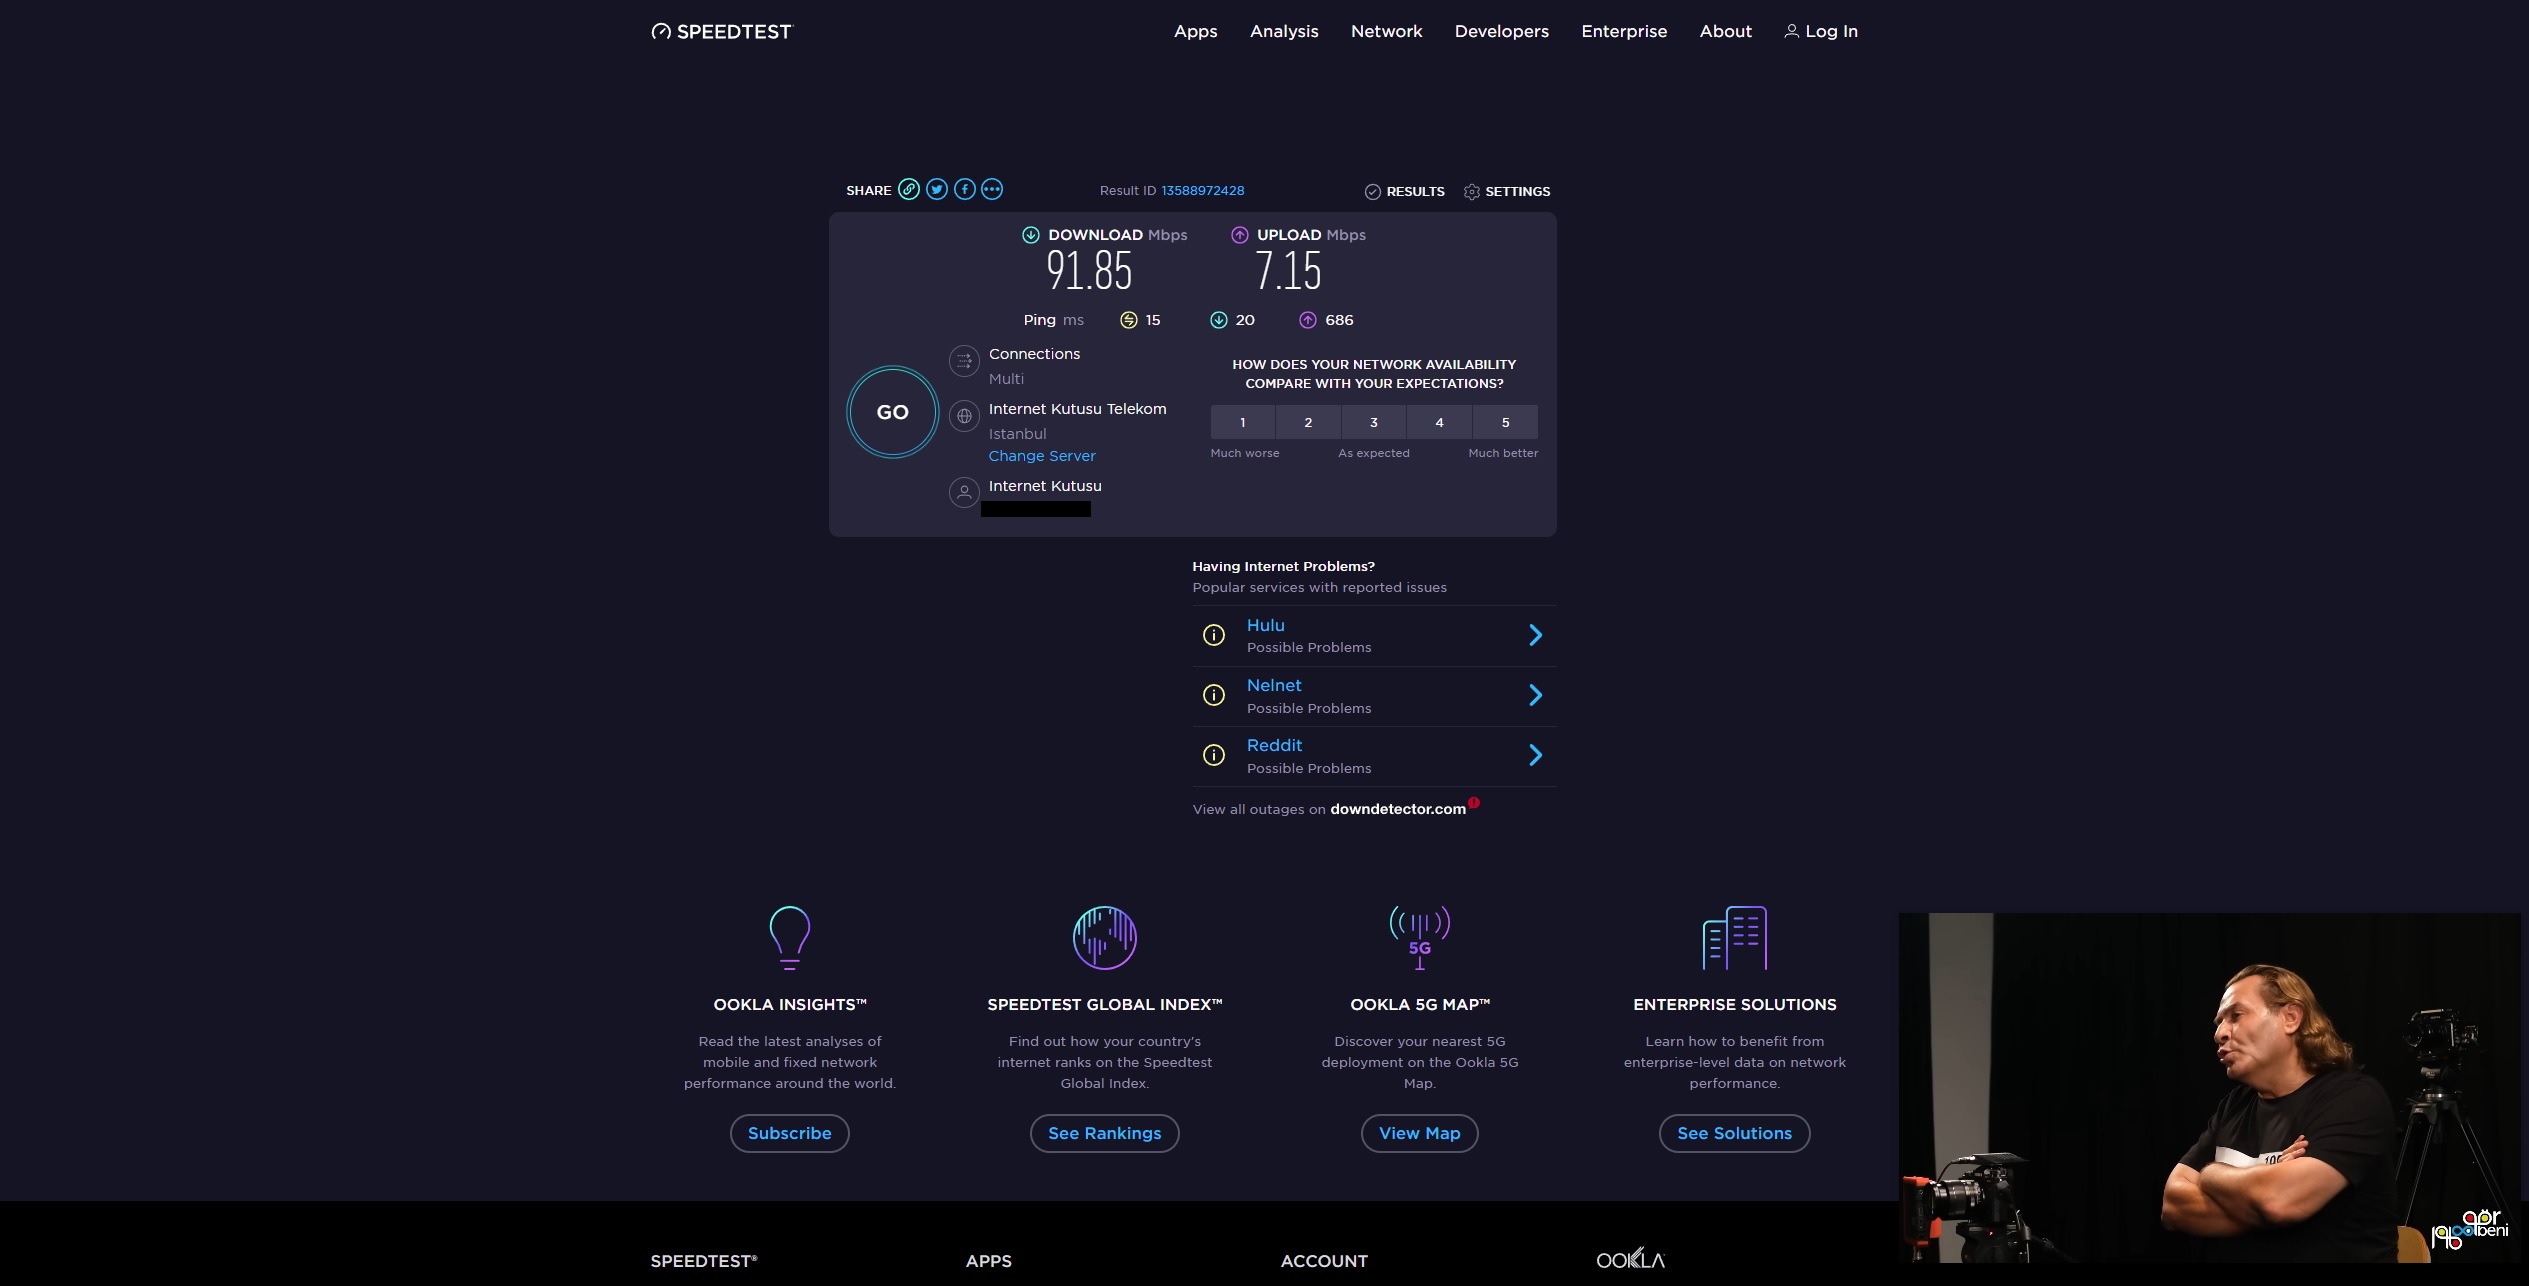Open the Enterprise menu
The height and width of the screenshot is (1286, 2529).
tap(1624, 31)
